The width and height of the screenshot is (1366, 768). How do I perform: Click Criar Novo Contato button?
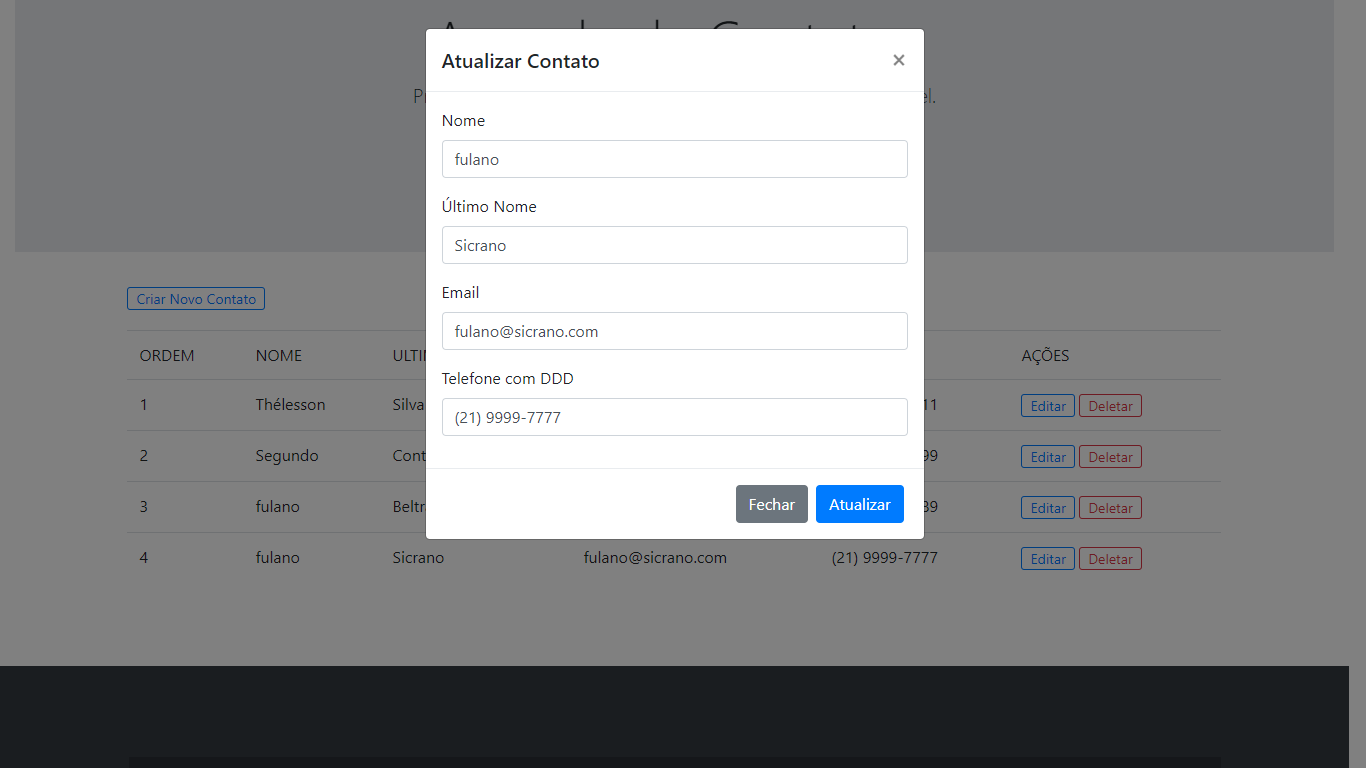tap(196, 299)
